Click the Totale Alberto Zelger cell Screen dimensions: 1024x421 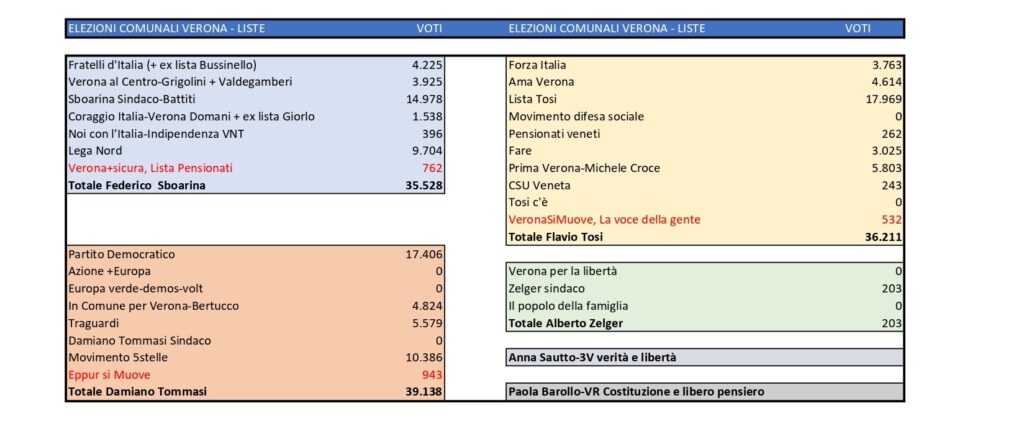point(566,323)
